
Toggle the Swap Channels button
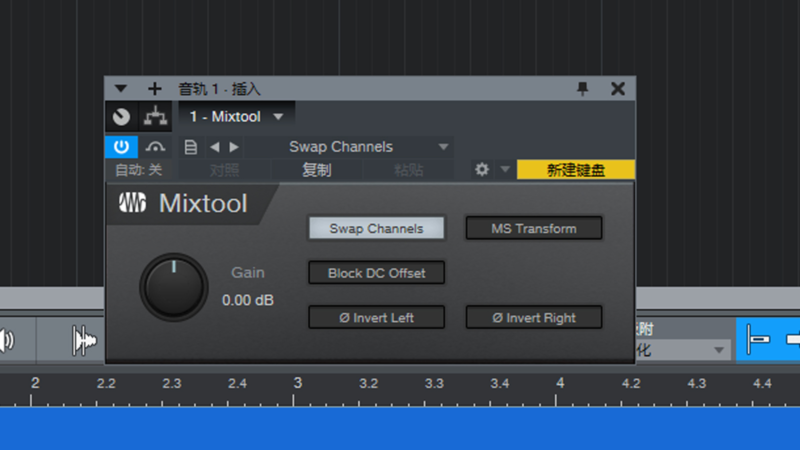pyautogui.click(x=376, y=228)
